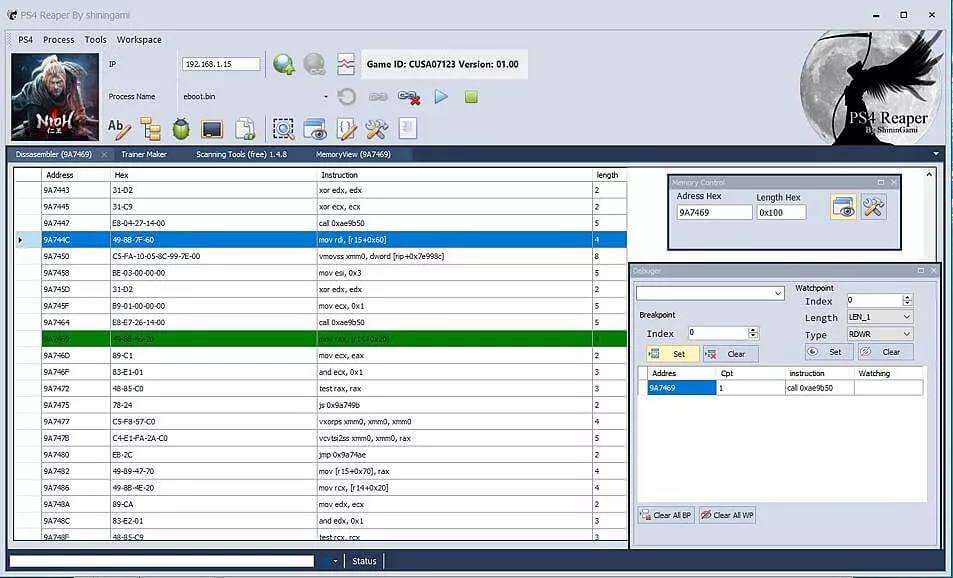Click the Clear All BP button

coord(666,515)
